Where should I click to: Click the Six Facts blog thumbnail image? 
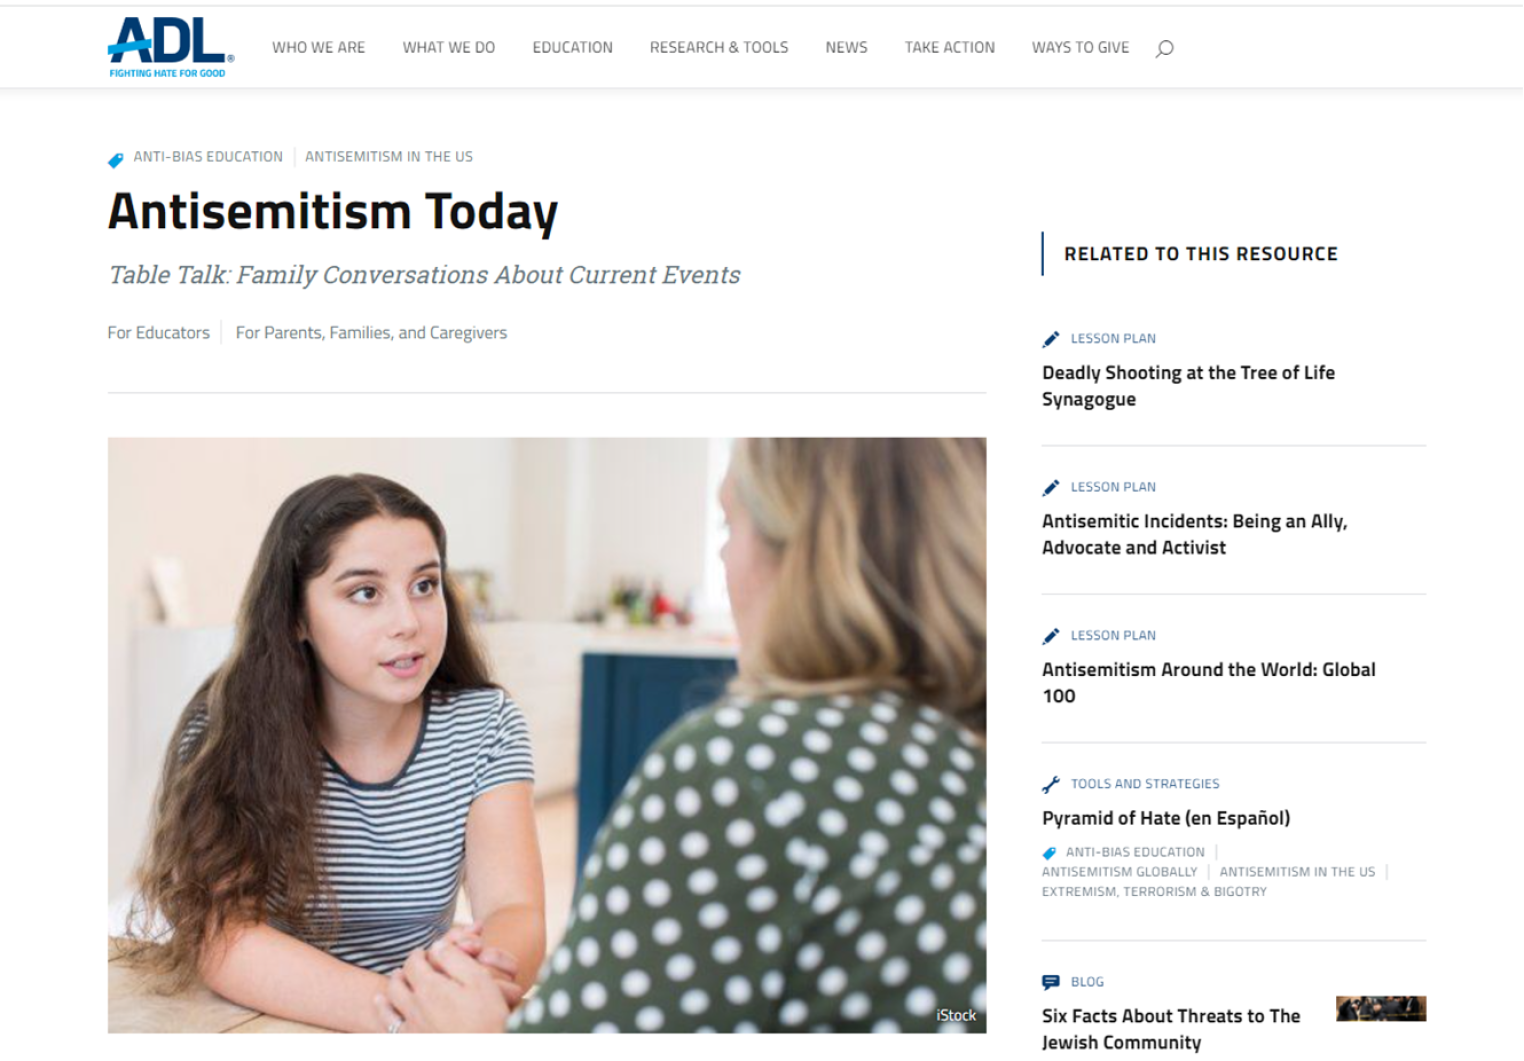pyautogui.click(x=1381, y=1009)
